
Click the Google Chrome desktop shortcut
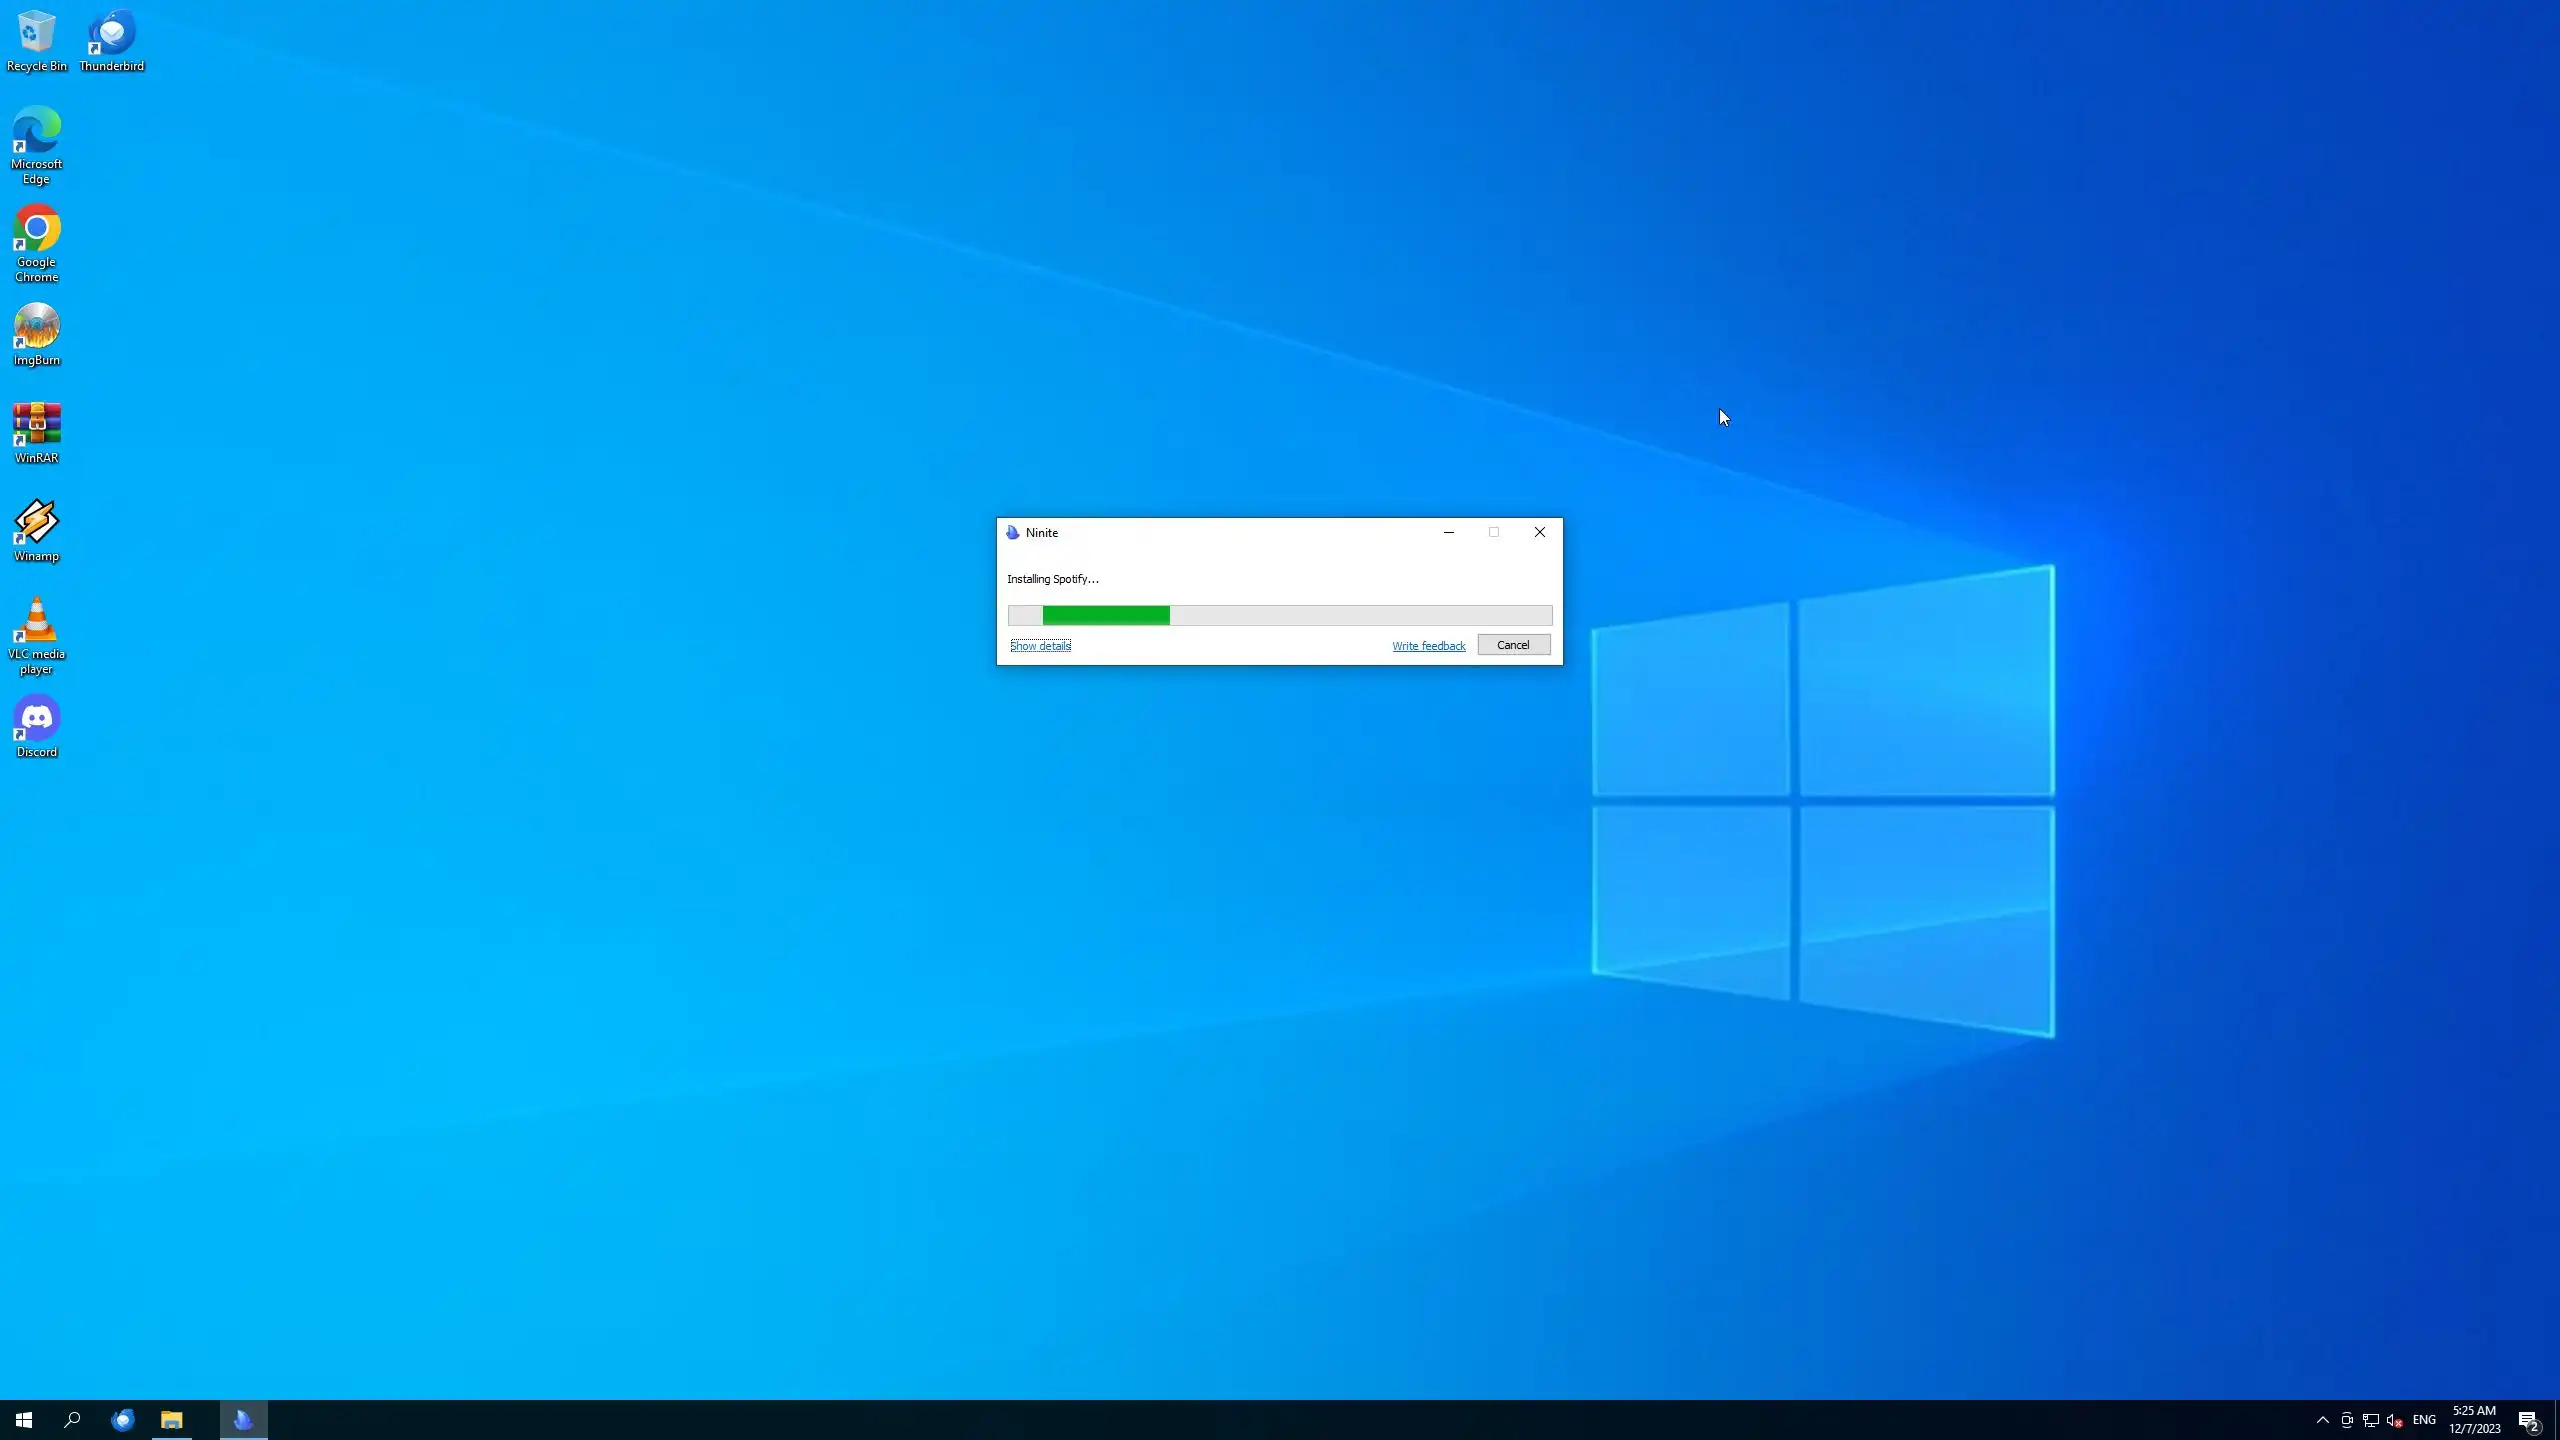36,243
